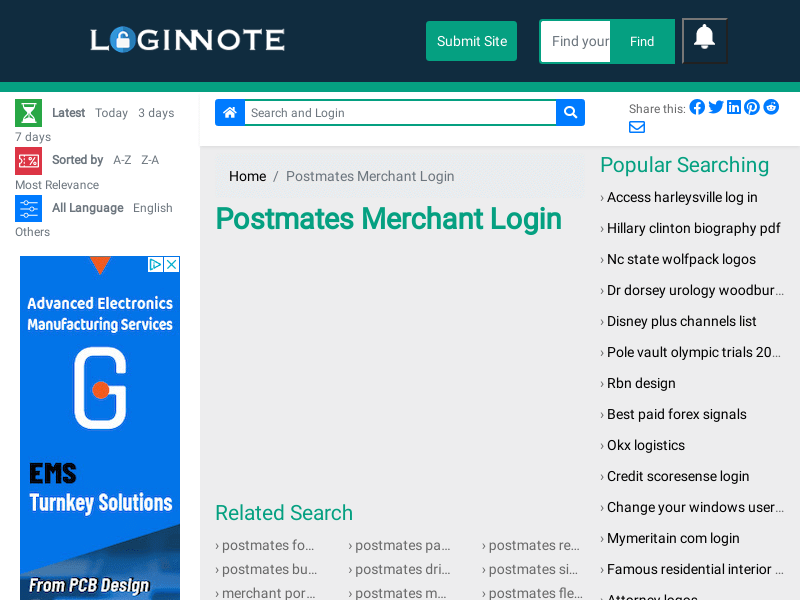Open 'Credit scoresense login' link
The height and width of the screenshot is (600, 800).
(678, 476)
